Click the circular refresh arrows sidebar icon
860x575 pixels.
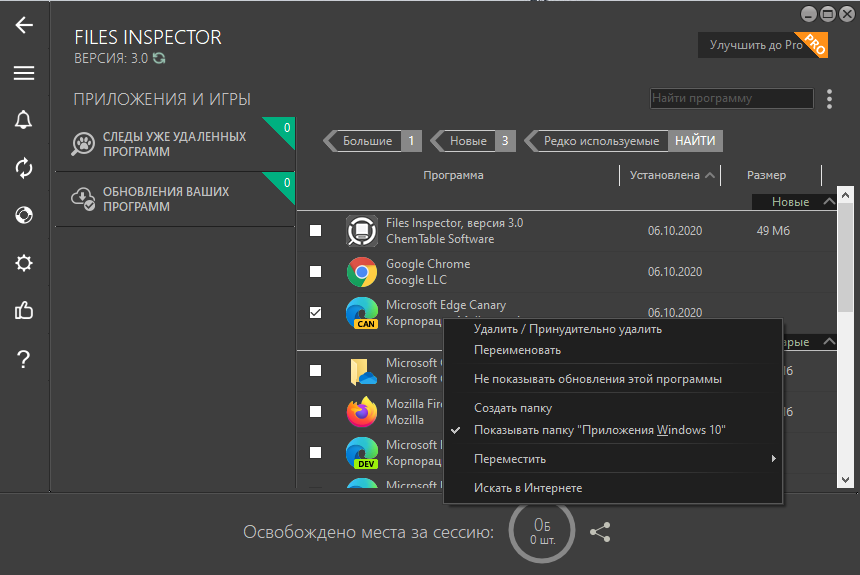coord(24,168)
